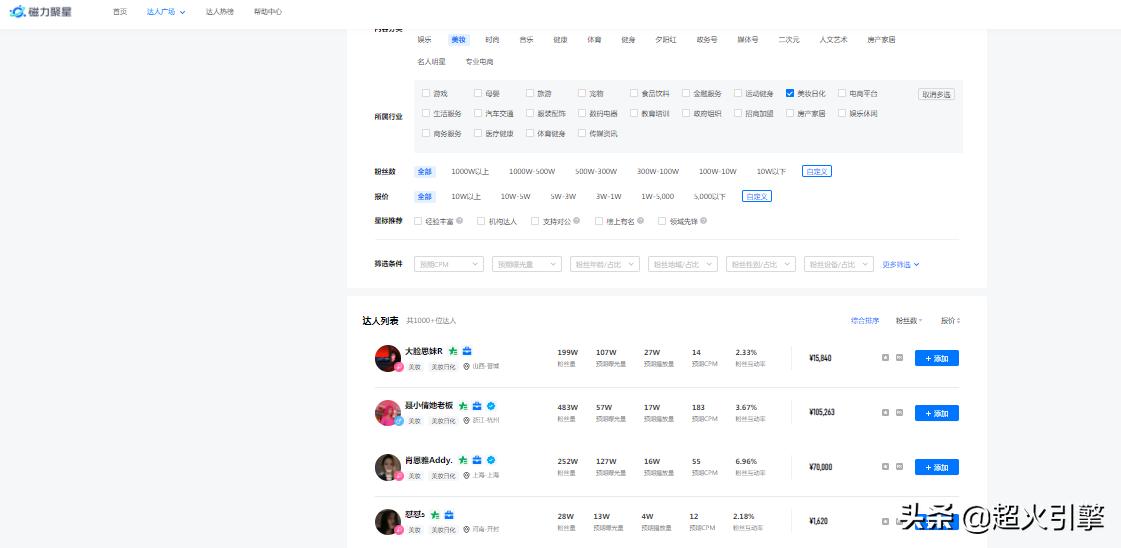This screenshot has height=548, width=1121.
Task: Sort talent list by 粉丝数
Action: [x=909, y=321]
